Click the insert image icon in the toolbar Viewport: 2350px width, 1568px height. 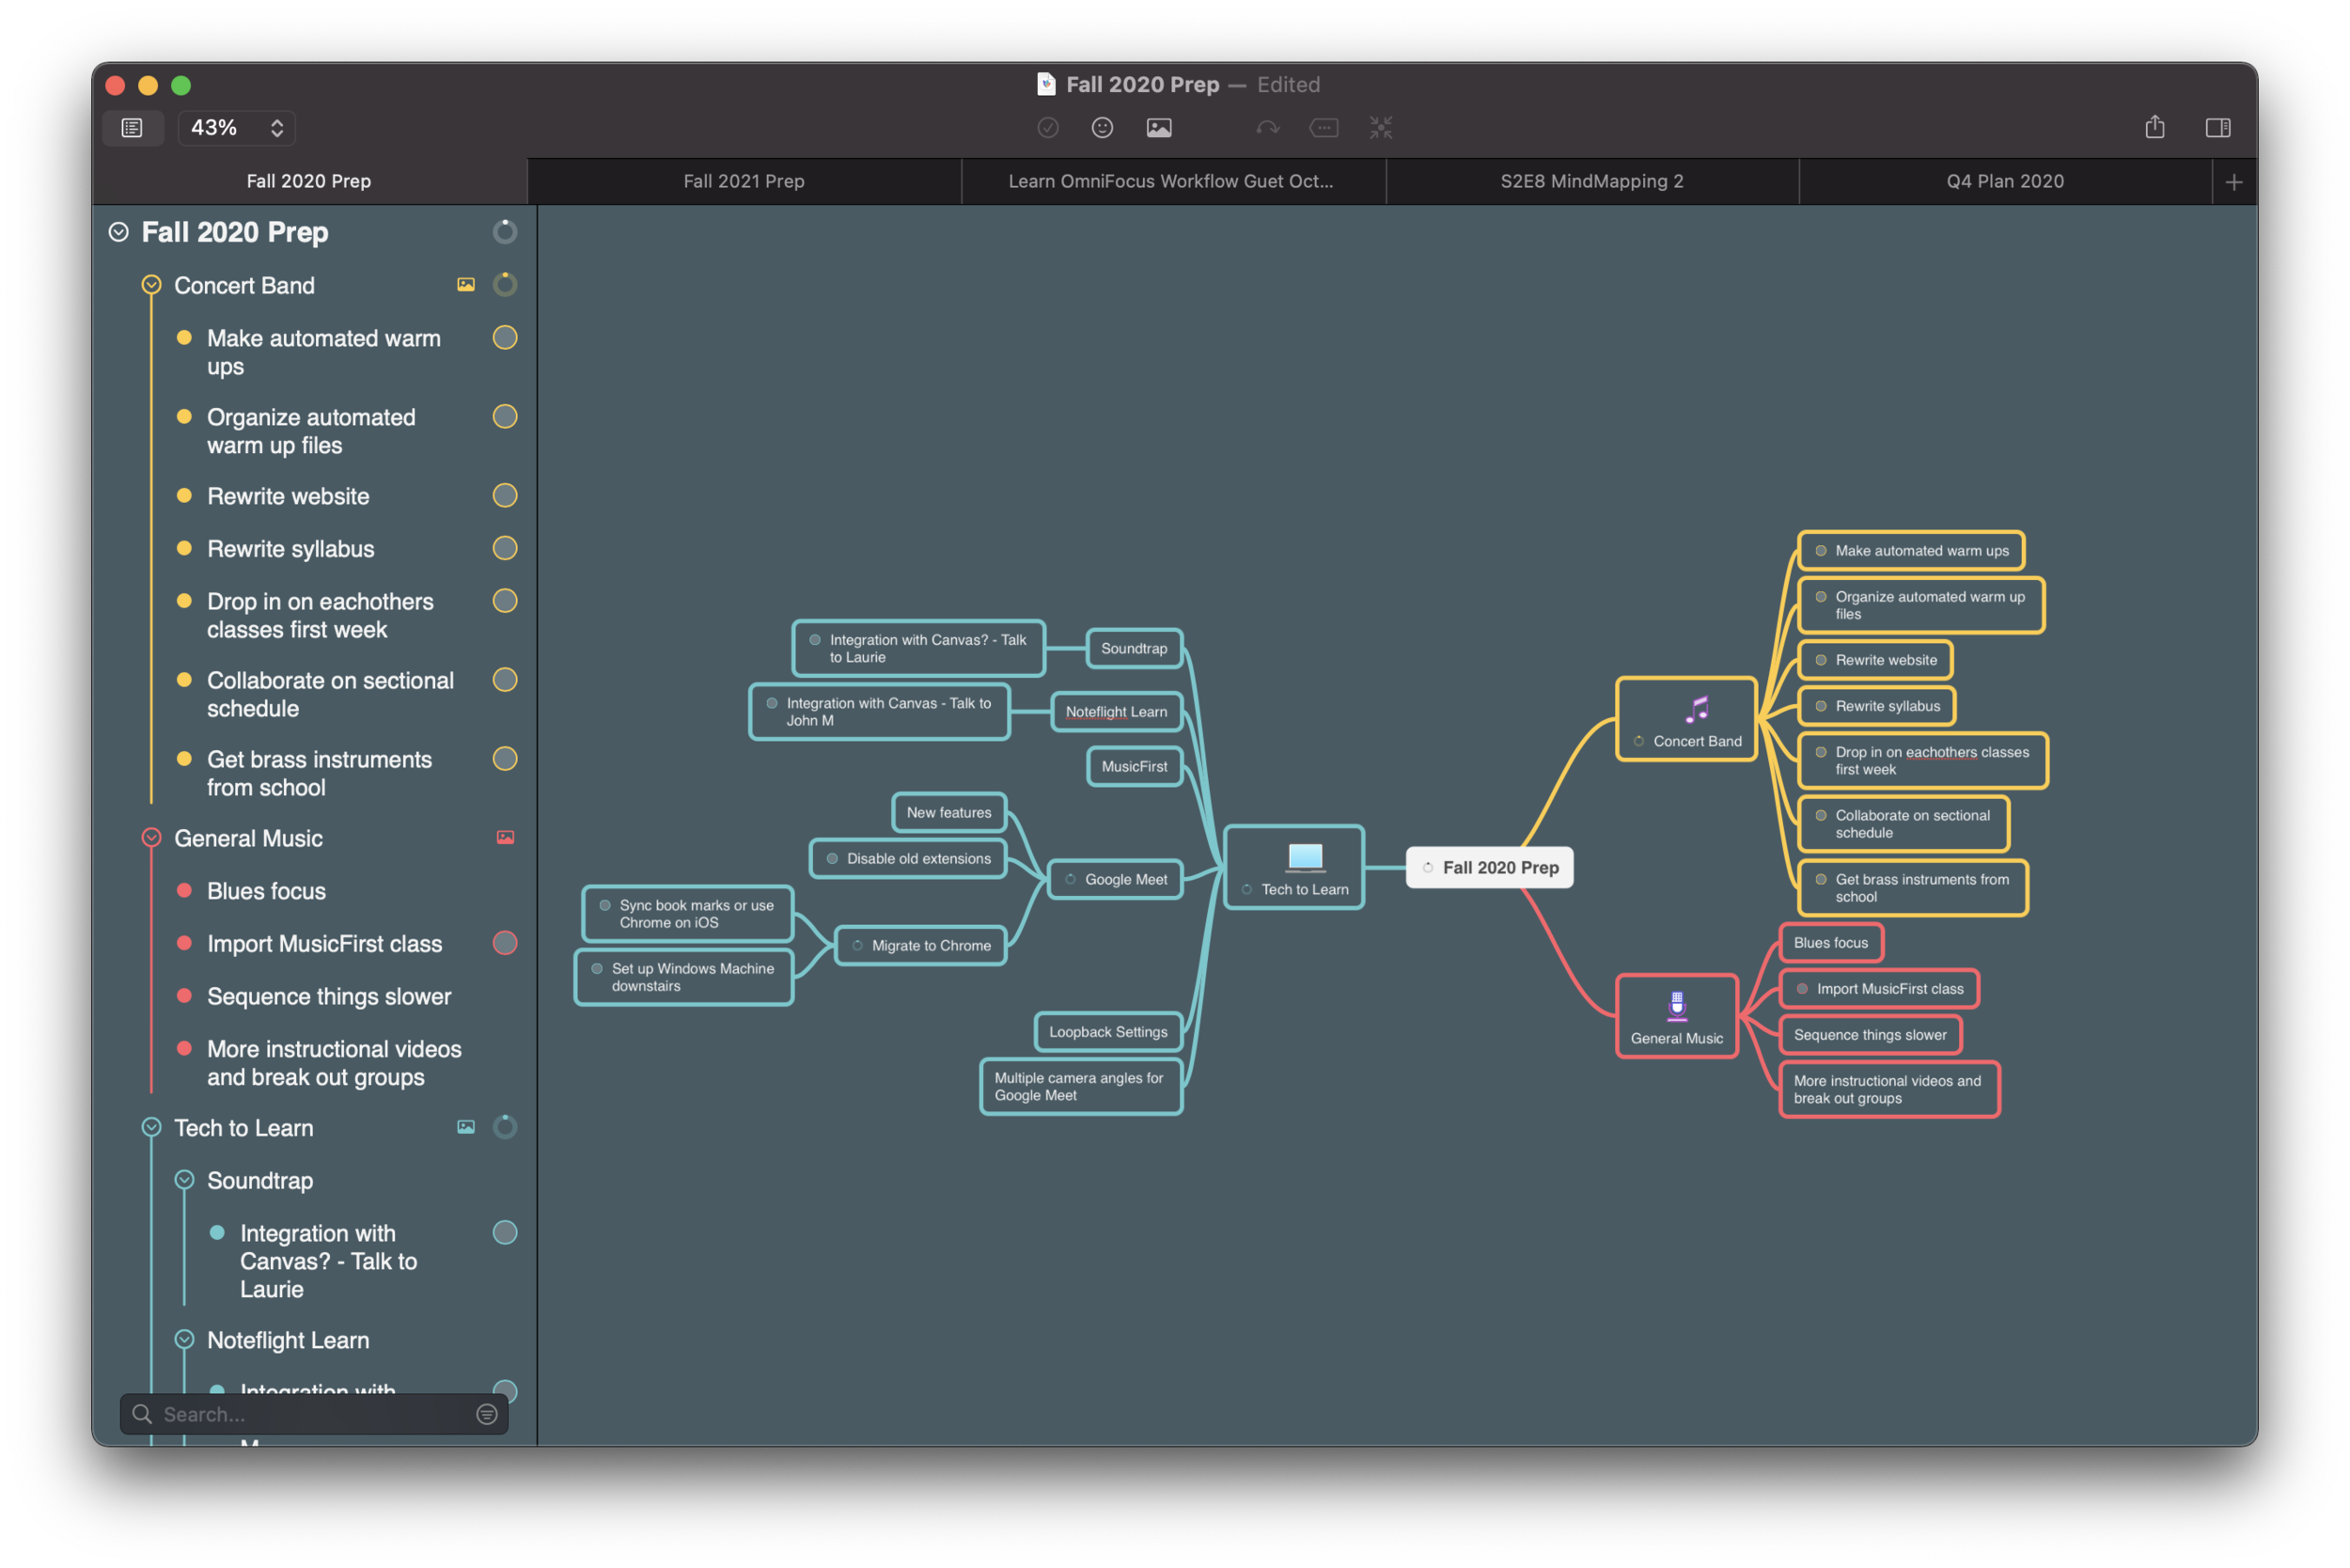1158,127
